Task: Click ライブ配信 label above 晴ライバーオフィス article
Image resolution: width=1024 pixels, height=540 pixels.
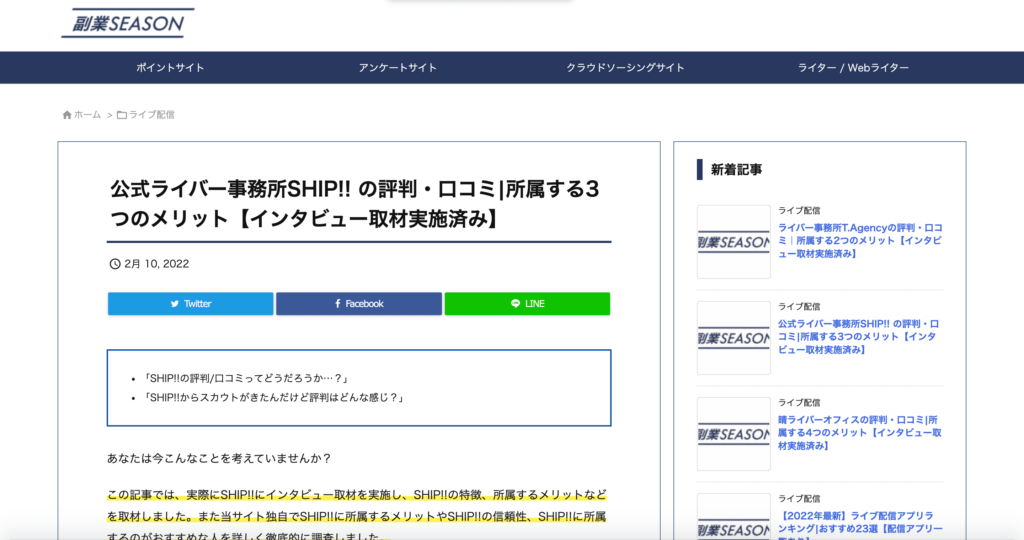Action: click(x=799, y=402)
